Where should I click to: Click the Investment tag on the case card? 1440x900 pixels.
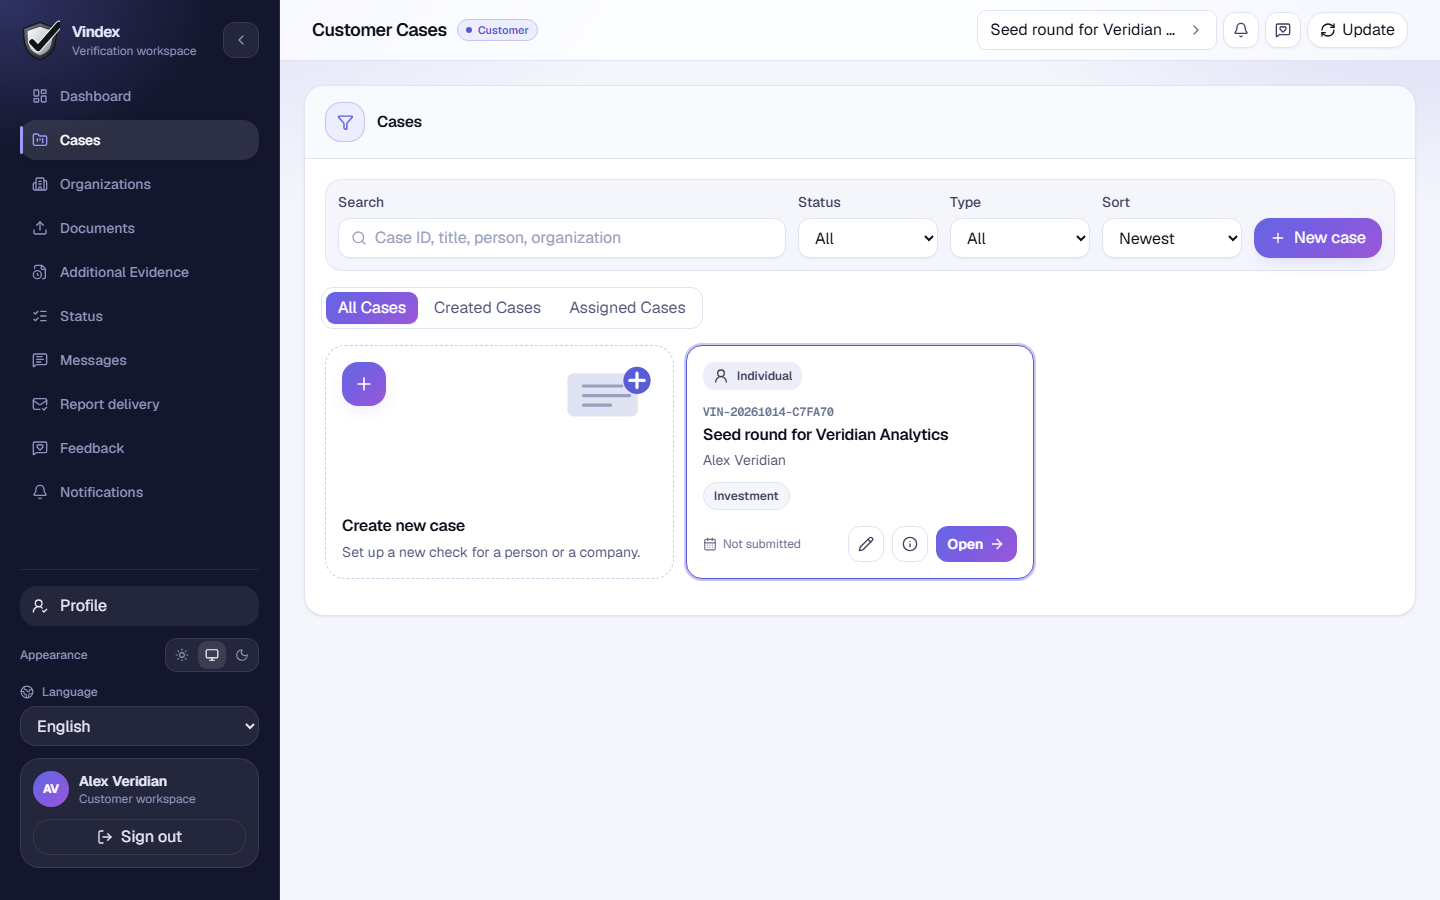click(746, 496)
